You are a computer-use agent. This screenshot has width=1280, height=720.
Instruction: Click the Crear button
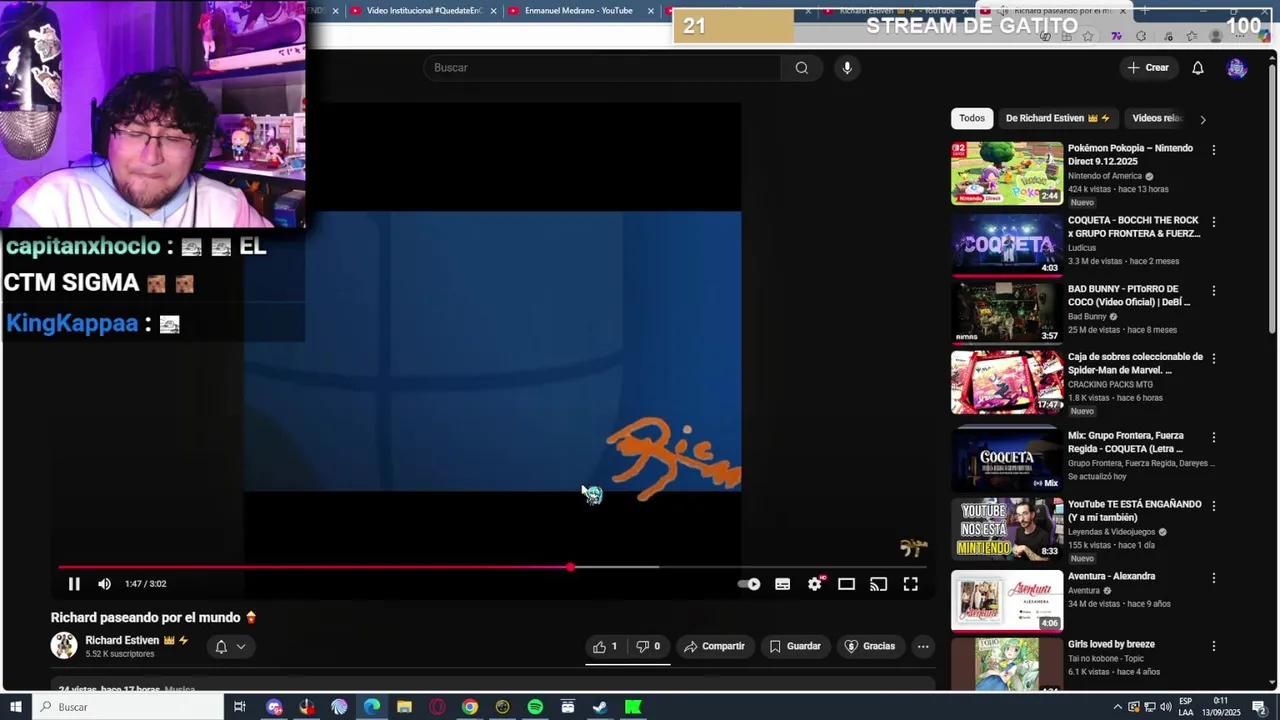[x=1147, y=67]
